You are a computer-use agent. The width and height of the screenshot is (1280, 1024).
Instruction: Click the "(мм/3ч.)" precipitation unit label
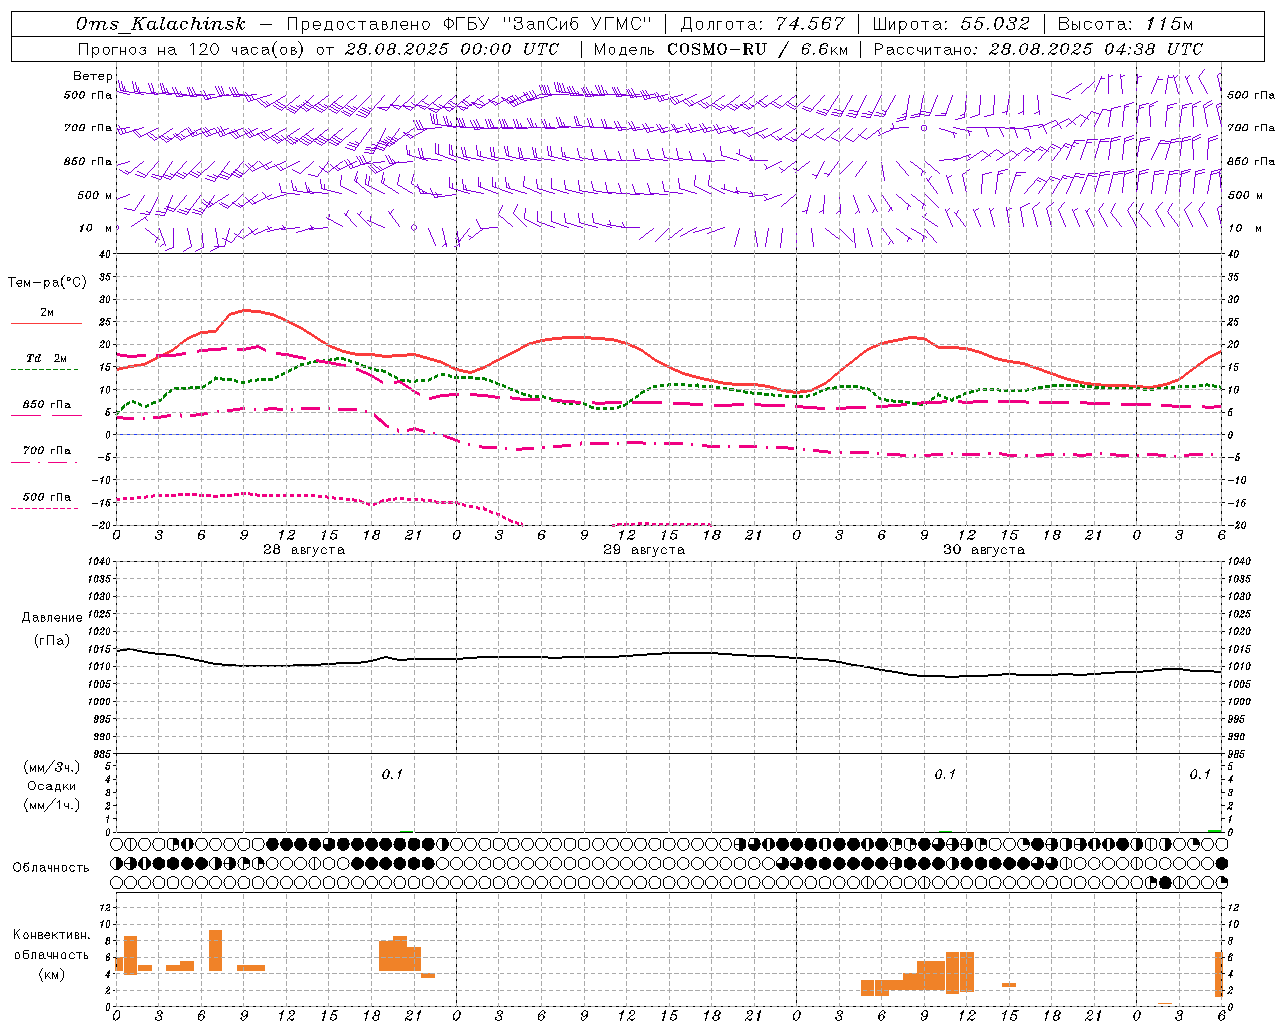(x=52, y=767)
